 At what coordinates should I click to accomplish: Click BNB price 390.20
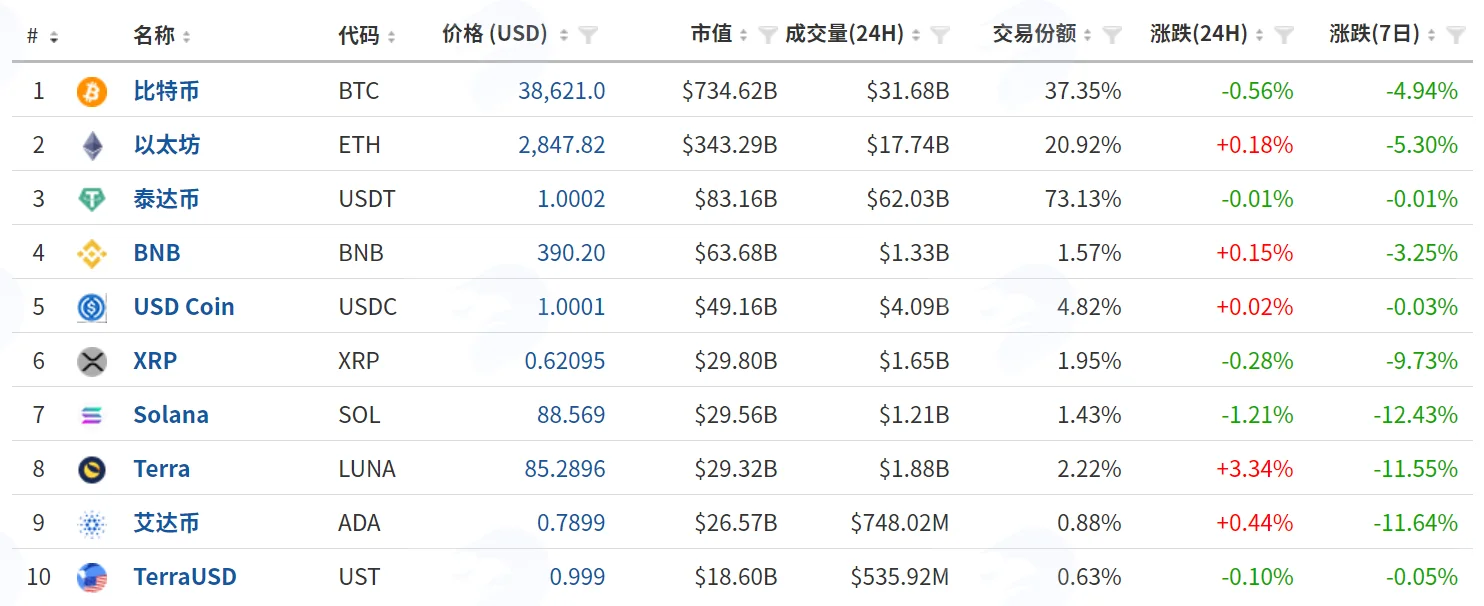[x=571, y=253]
